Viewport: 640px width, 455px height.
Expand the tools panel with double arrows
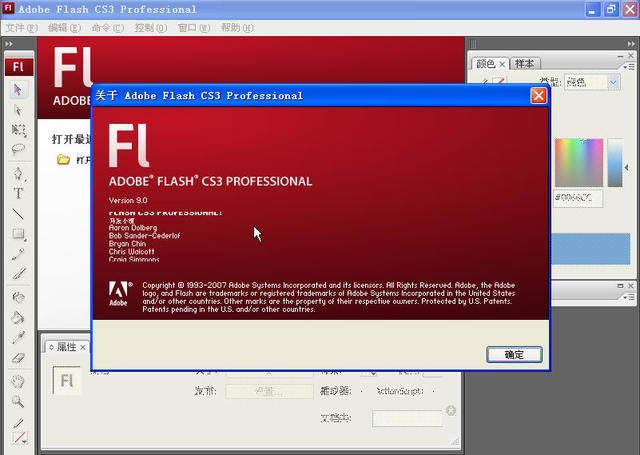[9, 44]
